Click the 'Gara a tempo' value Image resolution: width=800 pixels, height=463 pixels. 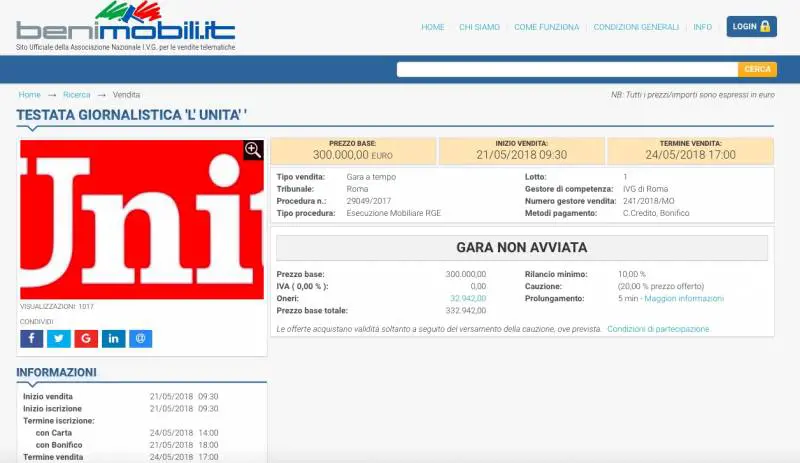point(371,177)
